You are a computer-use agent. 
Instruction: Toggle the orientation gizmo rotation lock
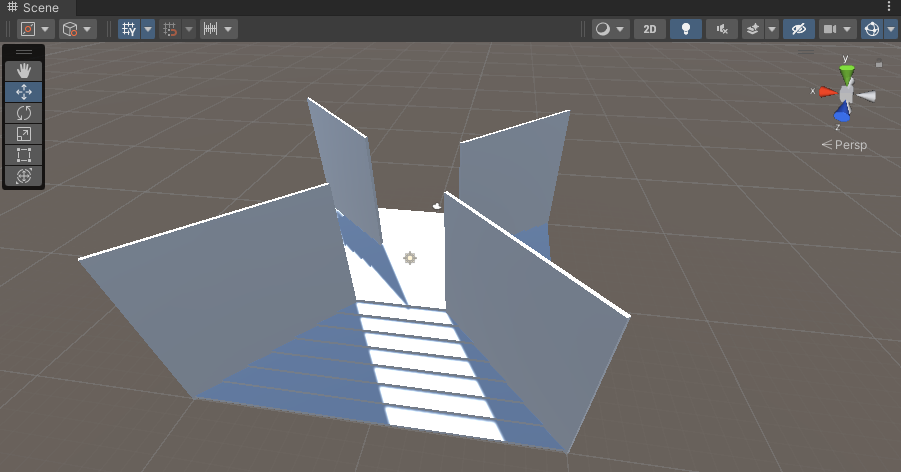point(879,64)
